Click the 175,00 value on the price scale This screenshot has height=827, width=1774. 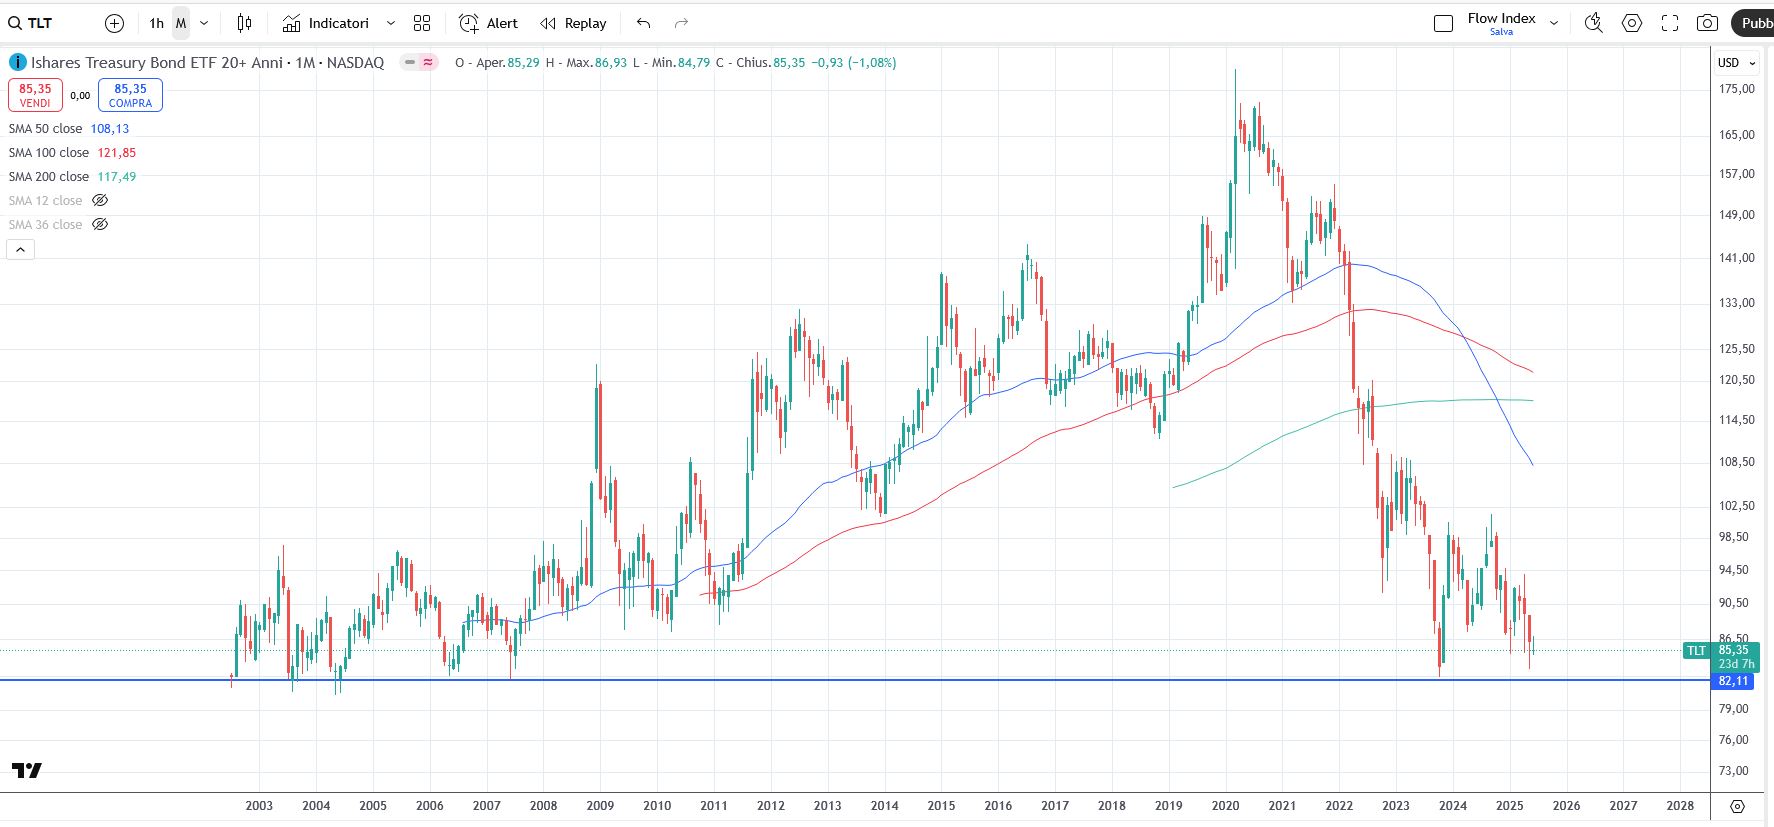tap(1736, 89)
